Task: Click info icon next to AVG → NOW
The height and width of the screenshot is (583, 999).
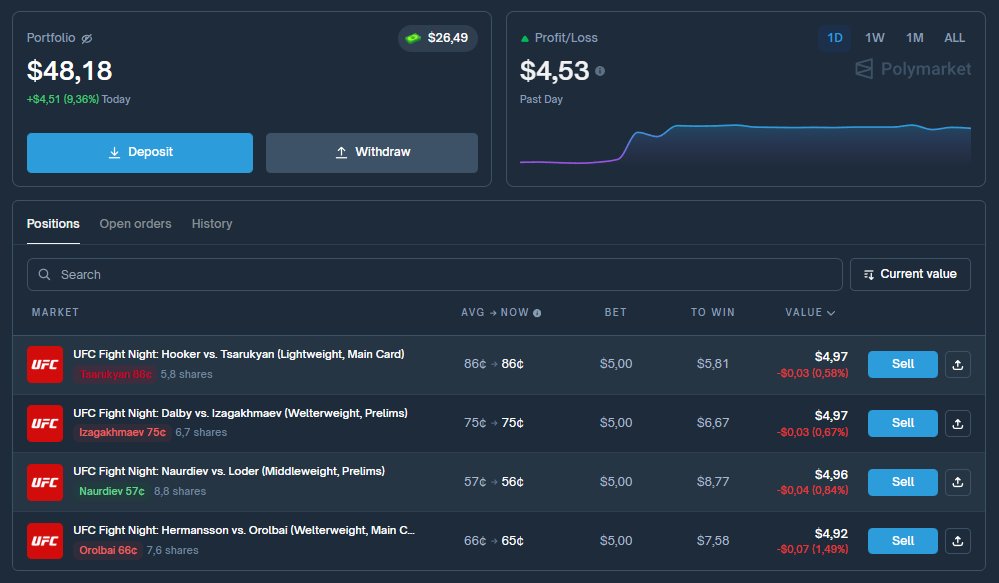Action: [537, 313]
